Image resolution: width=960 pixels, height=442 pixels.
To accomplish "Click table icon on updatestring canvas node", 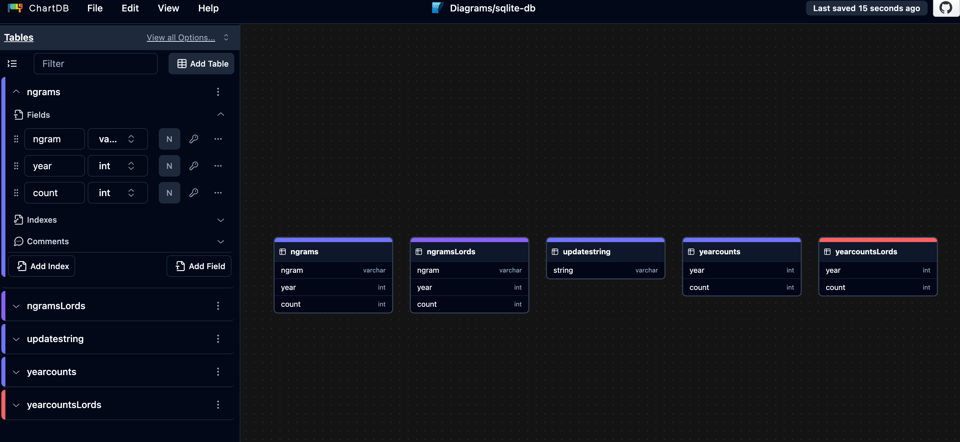I will tap(555, 252).
